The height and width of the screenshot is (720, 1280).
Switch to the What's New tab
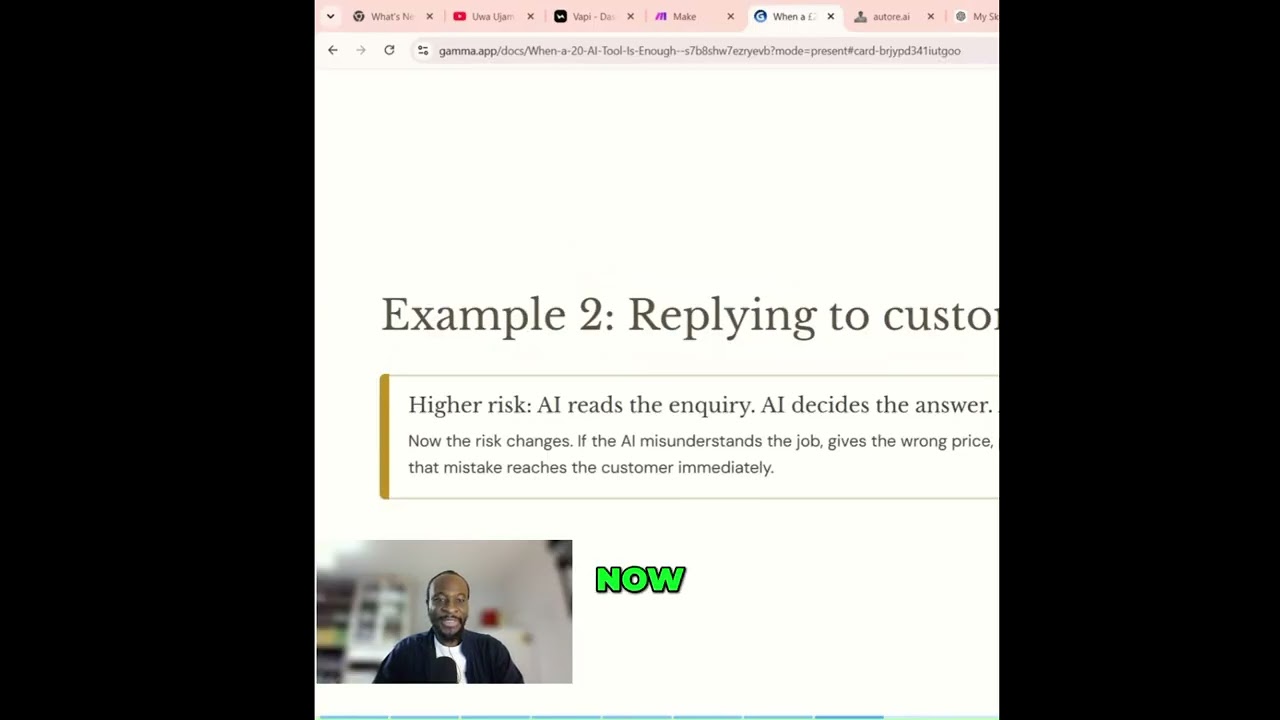point(392,16)
